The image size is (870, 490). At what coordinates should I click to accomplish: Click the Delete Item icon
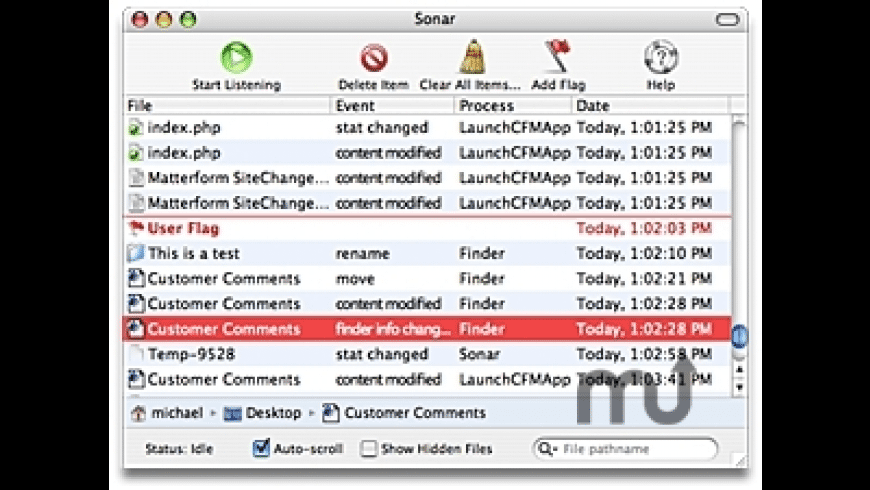373,58
